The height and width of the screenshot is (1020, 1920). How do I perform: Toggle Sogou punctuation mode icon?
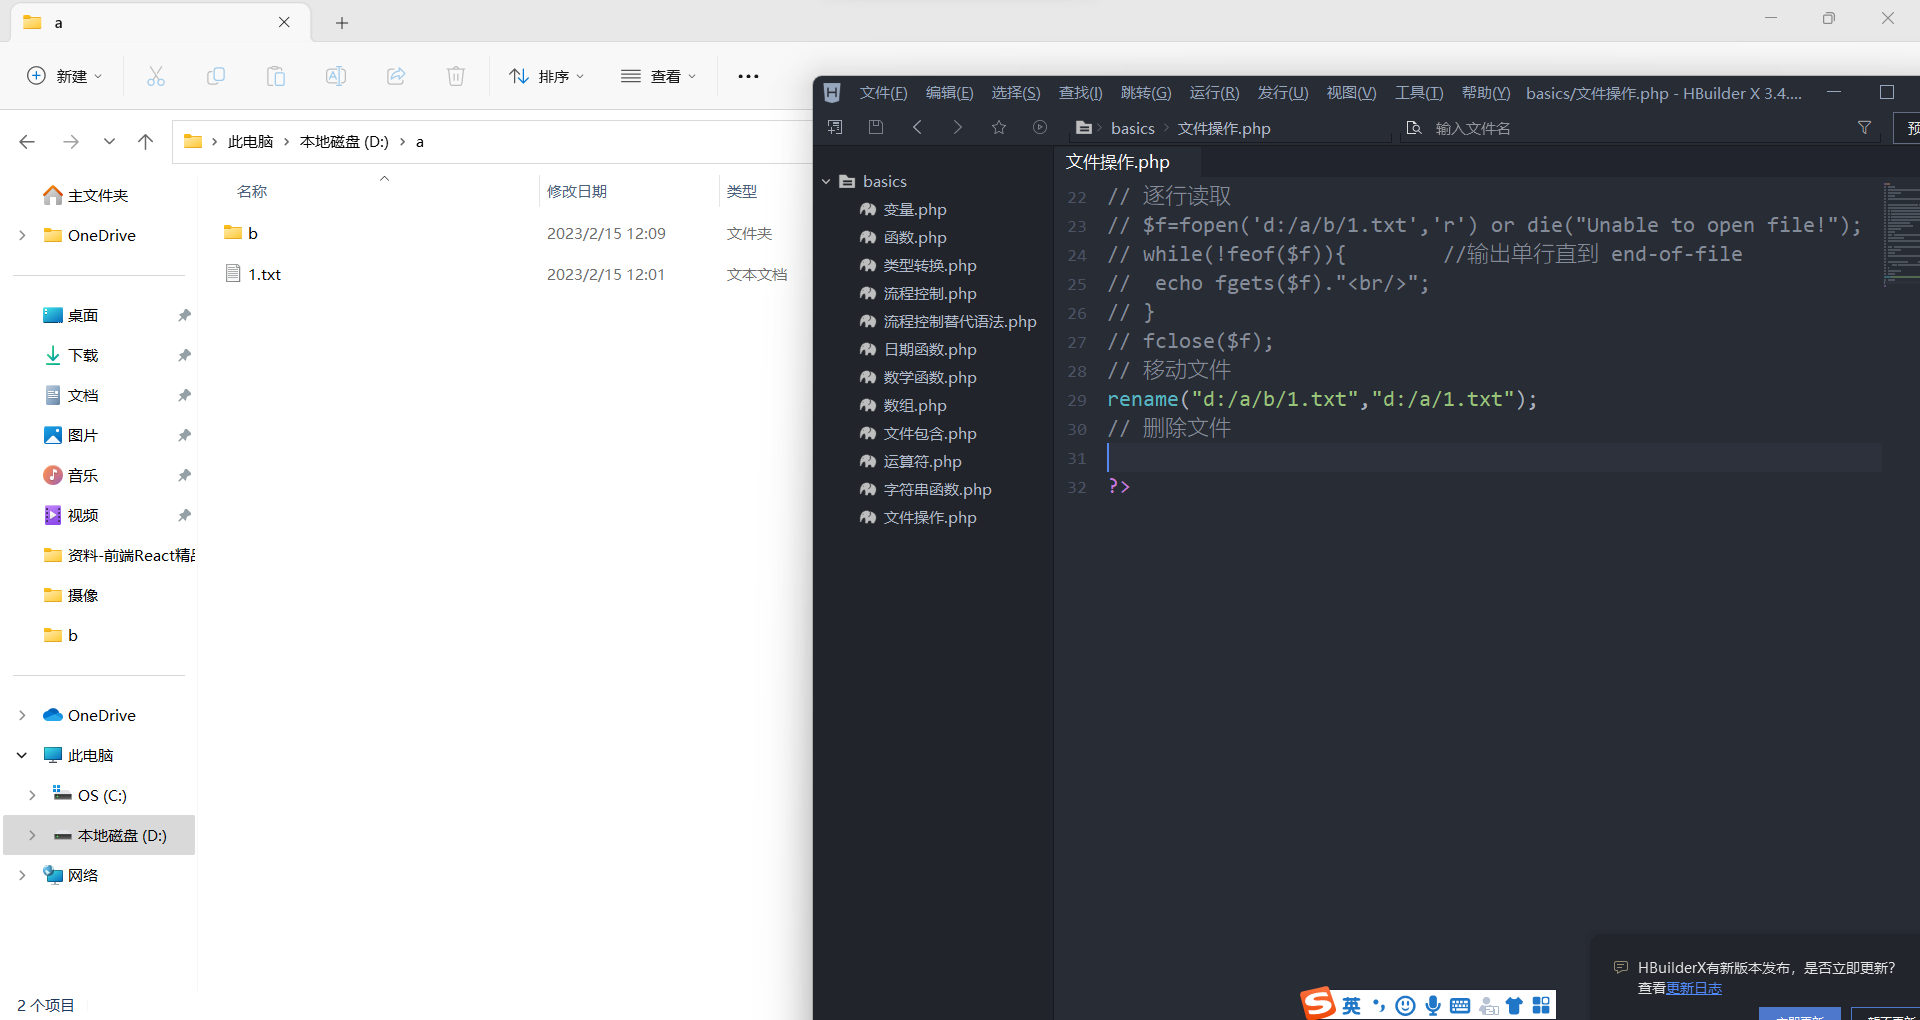pos(1379,1006)
